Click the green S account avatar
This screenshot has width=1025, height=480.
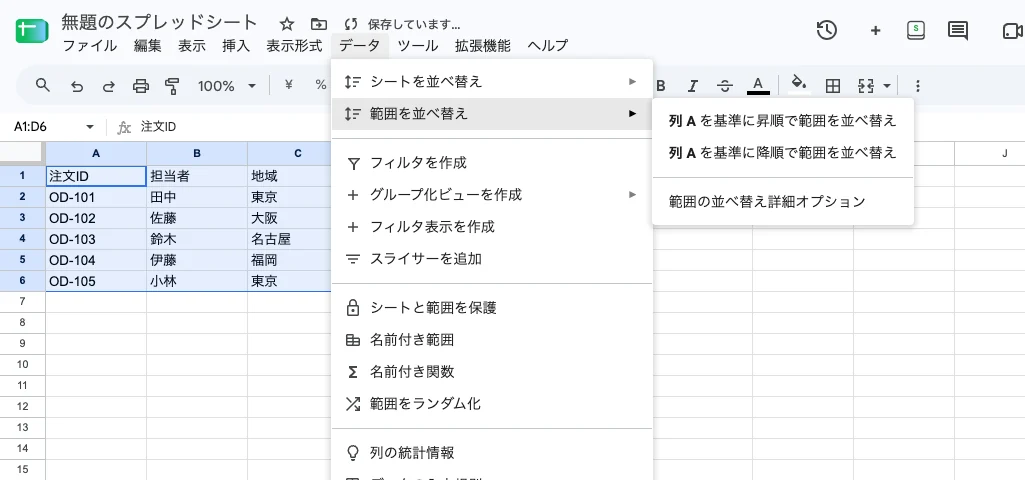click(x=916, y=29)
